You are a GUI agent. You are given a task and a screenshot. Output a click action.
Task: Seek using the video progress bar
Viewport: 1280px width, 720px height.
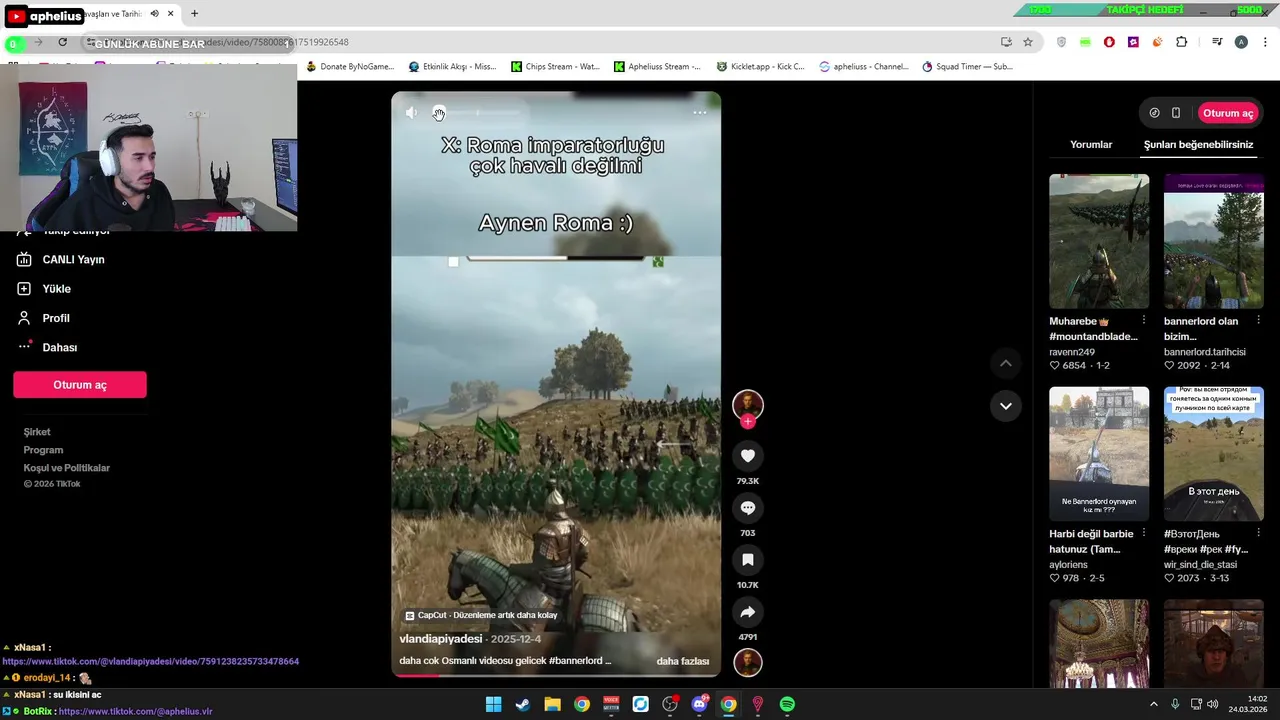click(555, 675)
